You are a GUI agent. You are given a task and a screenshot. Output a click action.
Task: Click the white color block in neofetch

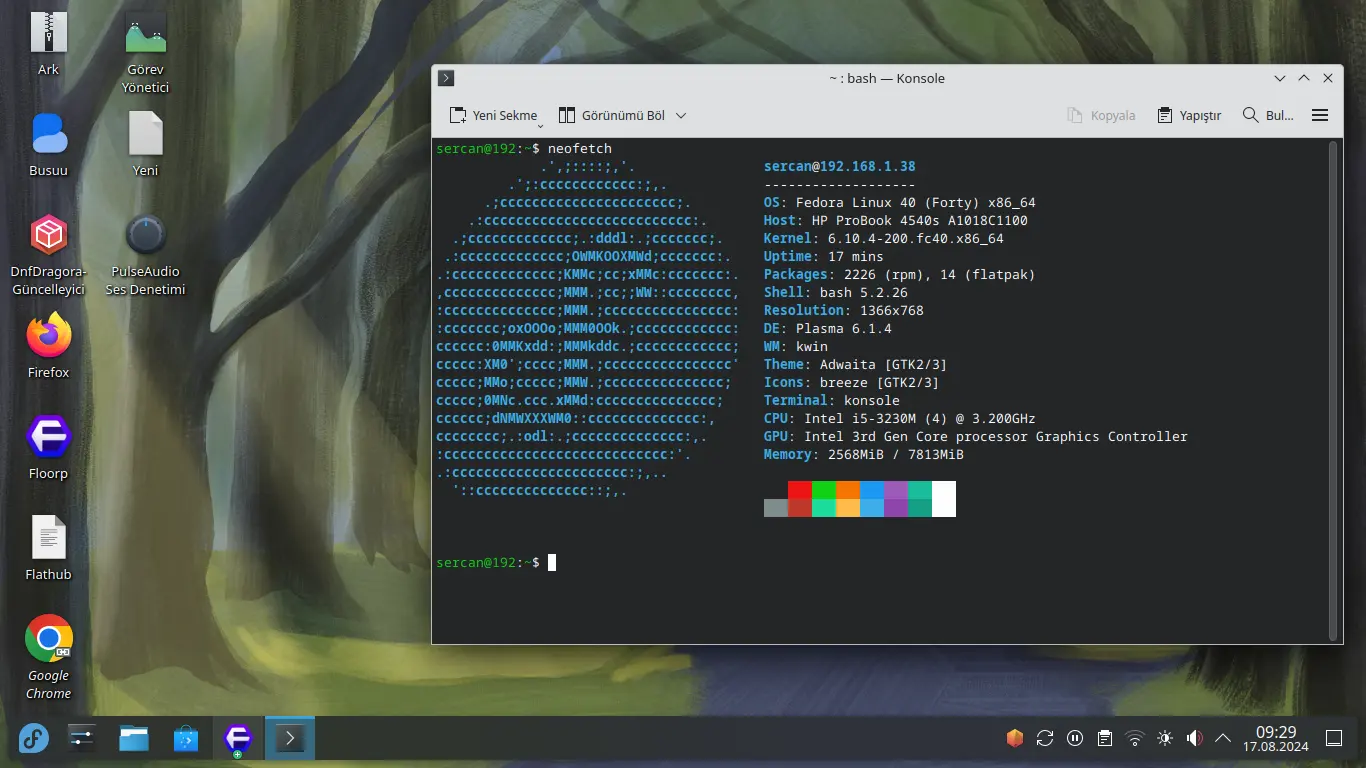pos(944,499)
